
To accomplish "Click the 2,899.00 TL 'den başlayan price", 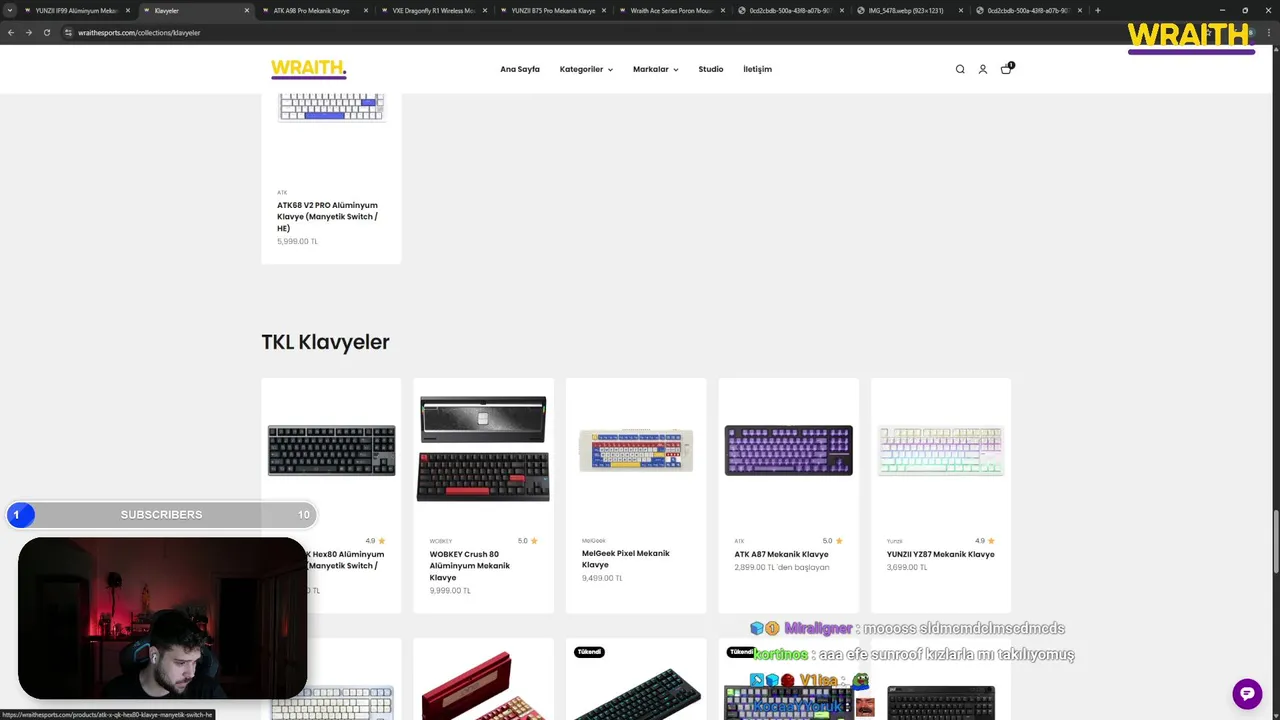I will click(782, 567).
